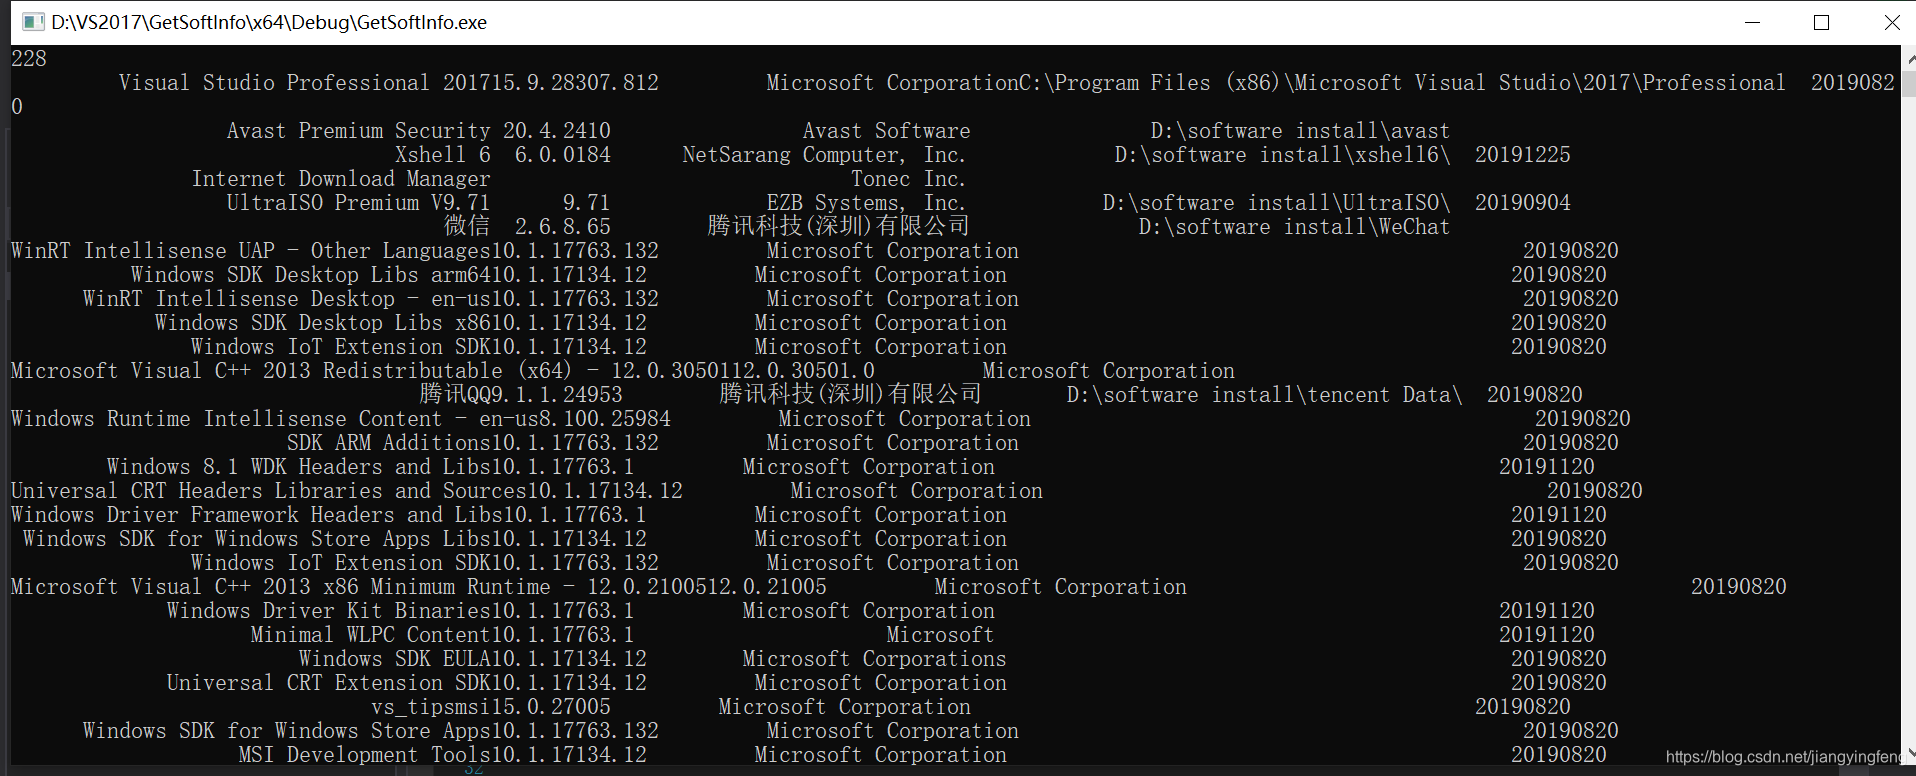Click the scrollbar down arrow

pos(1908,753)
